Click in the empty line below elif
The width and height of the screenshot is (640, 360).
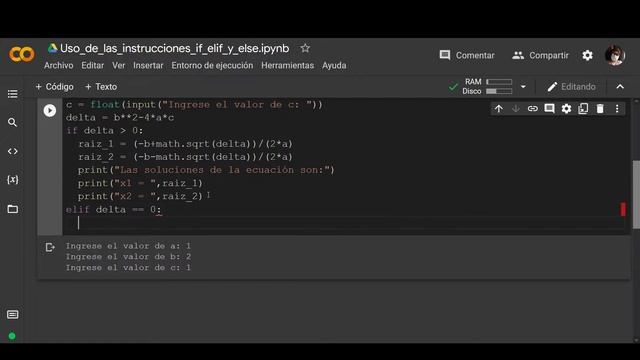(x=345, y=223)
